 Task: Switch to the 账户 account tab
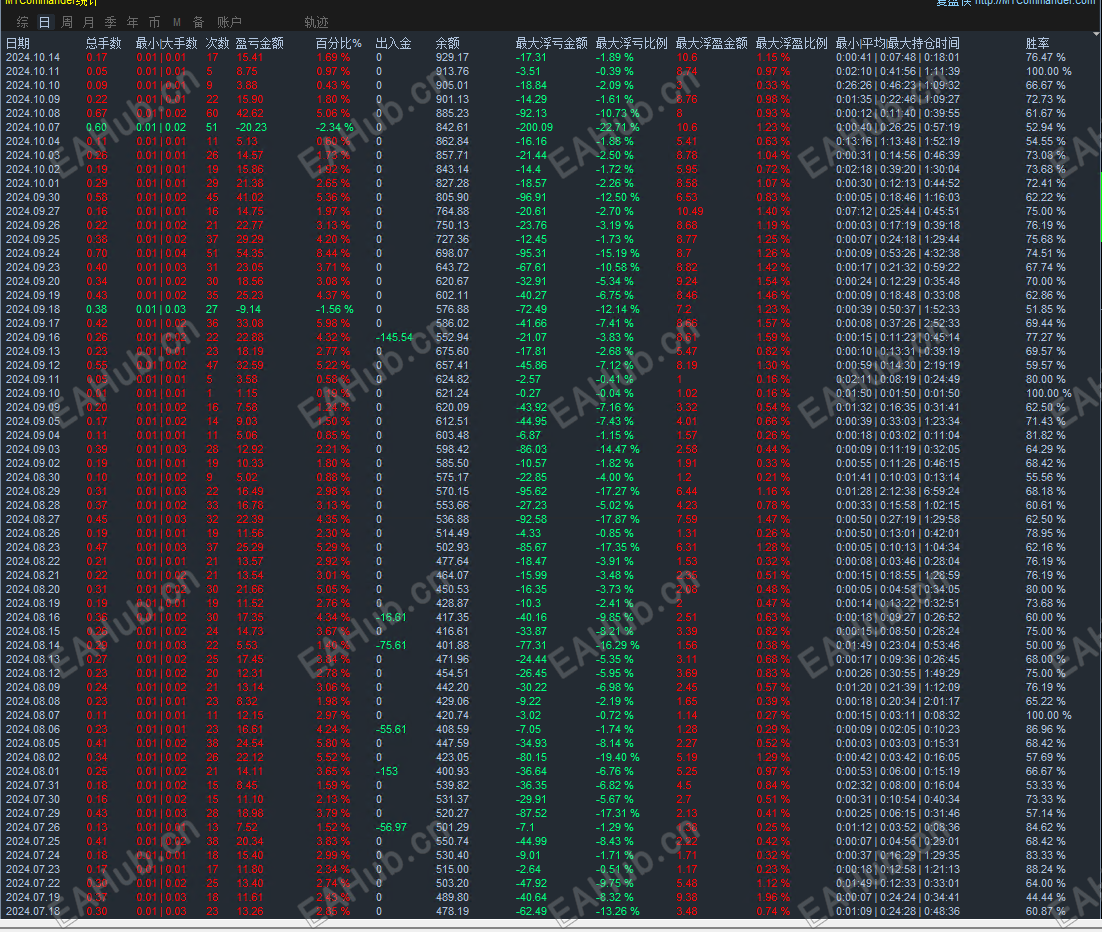click(229, 22)
